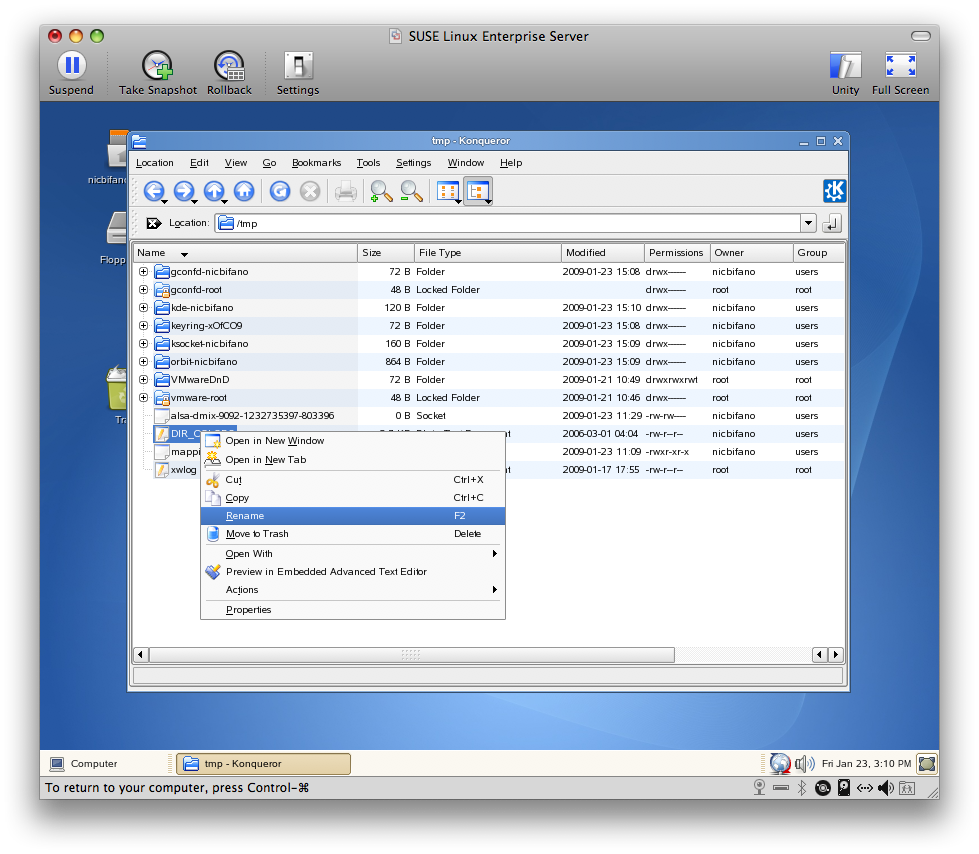This screenshot has width=979, height=854.
Task: Expand the gconfd-nicbifano folder
Action: pyautogui.click(x=144, y=272)
